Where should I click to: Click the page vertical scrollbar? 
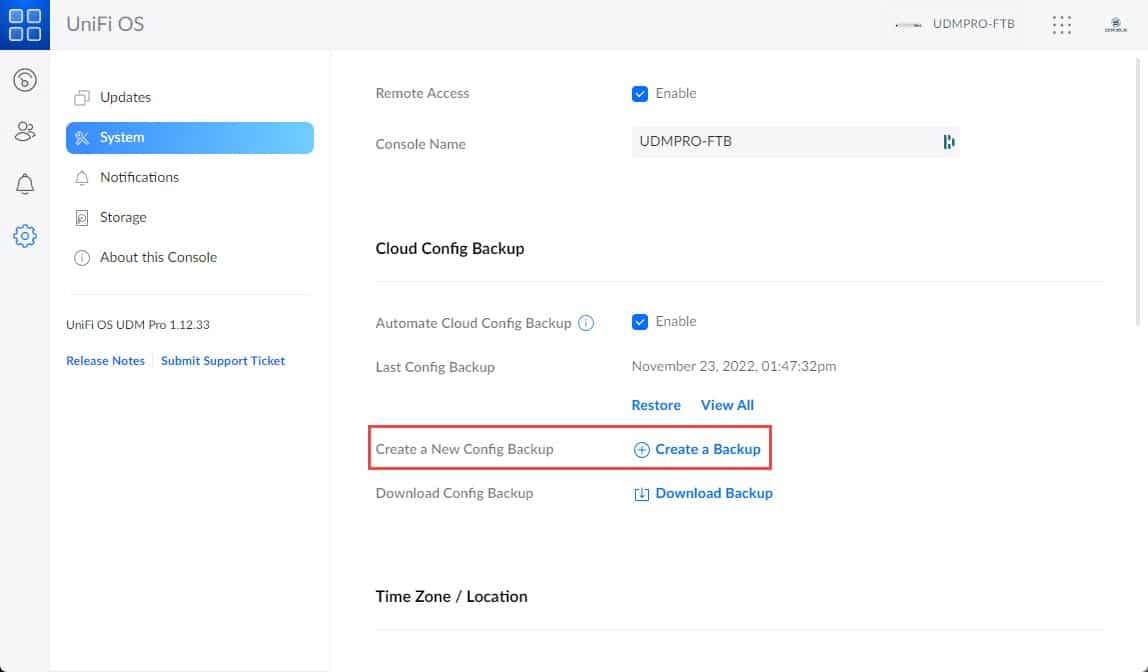click(1138, 192)
